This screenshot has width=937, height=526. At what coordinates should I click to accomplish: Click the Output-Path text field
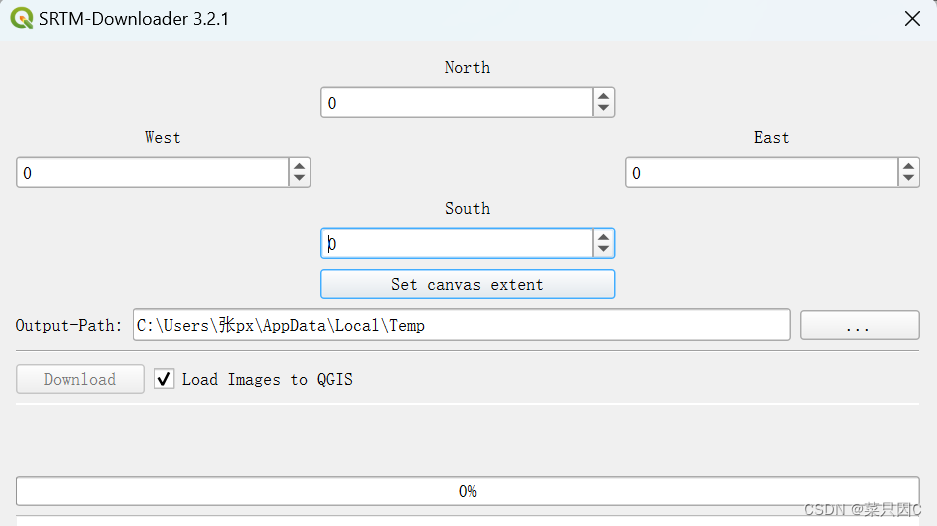click(461, 325)
